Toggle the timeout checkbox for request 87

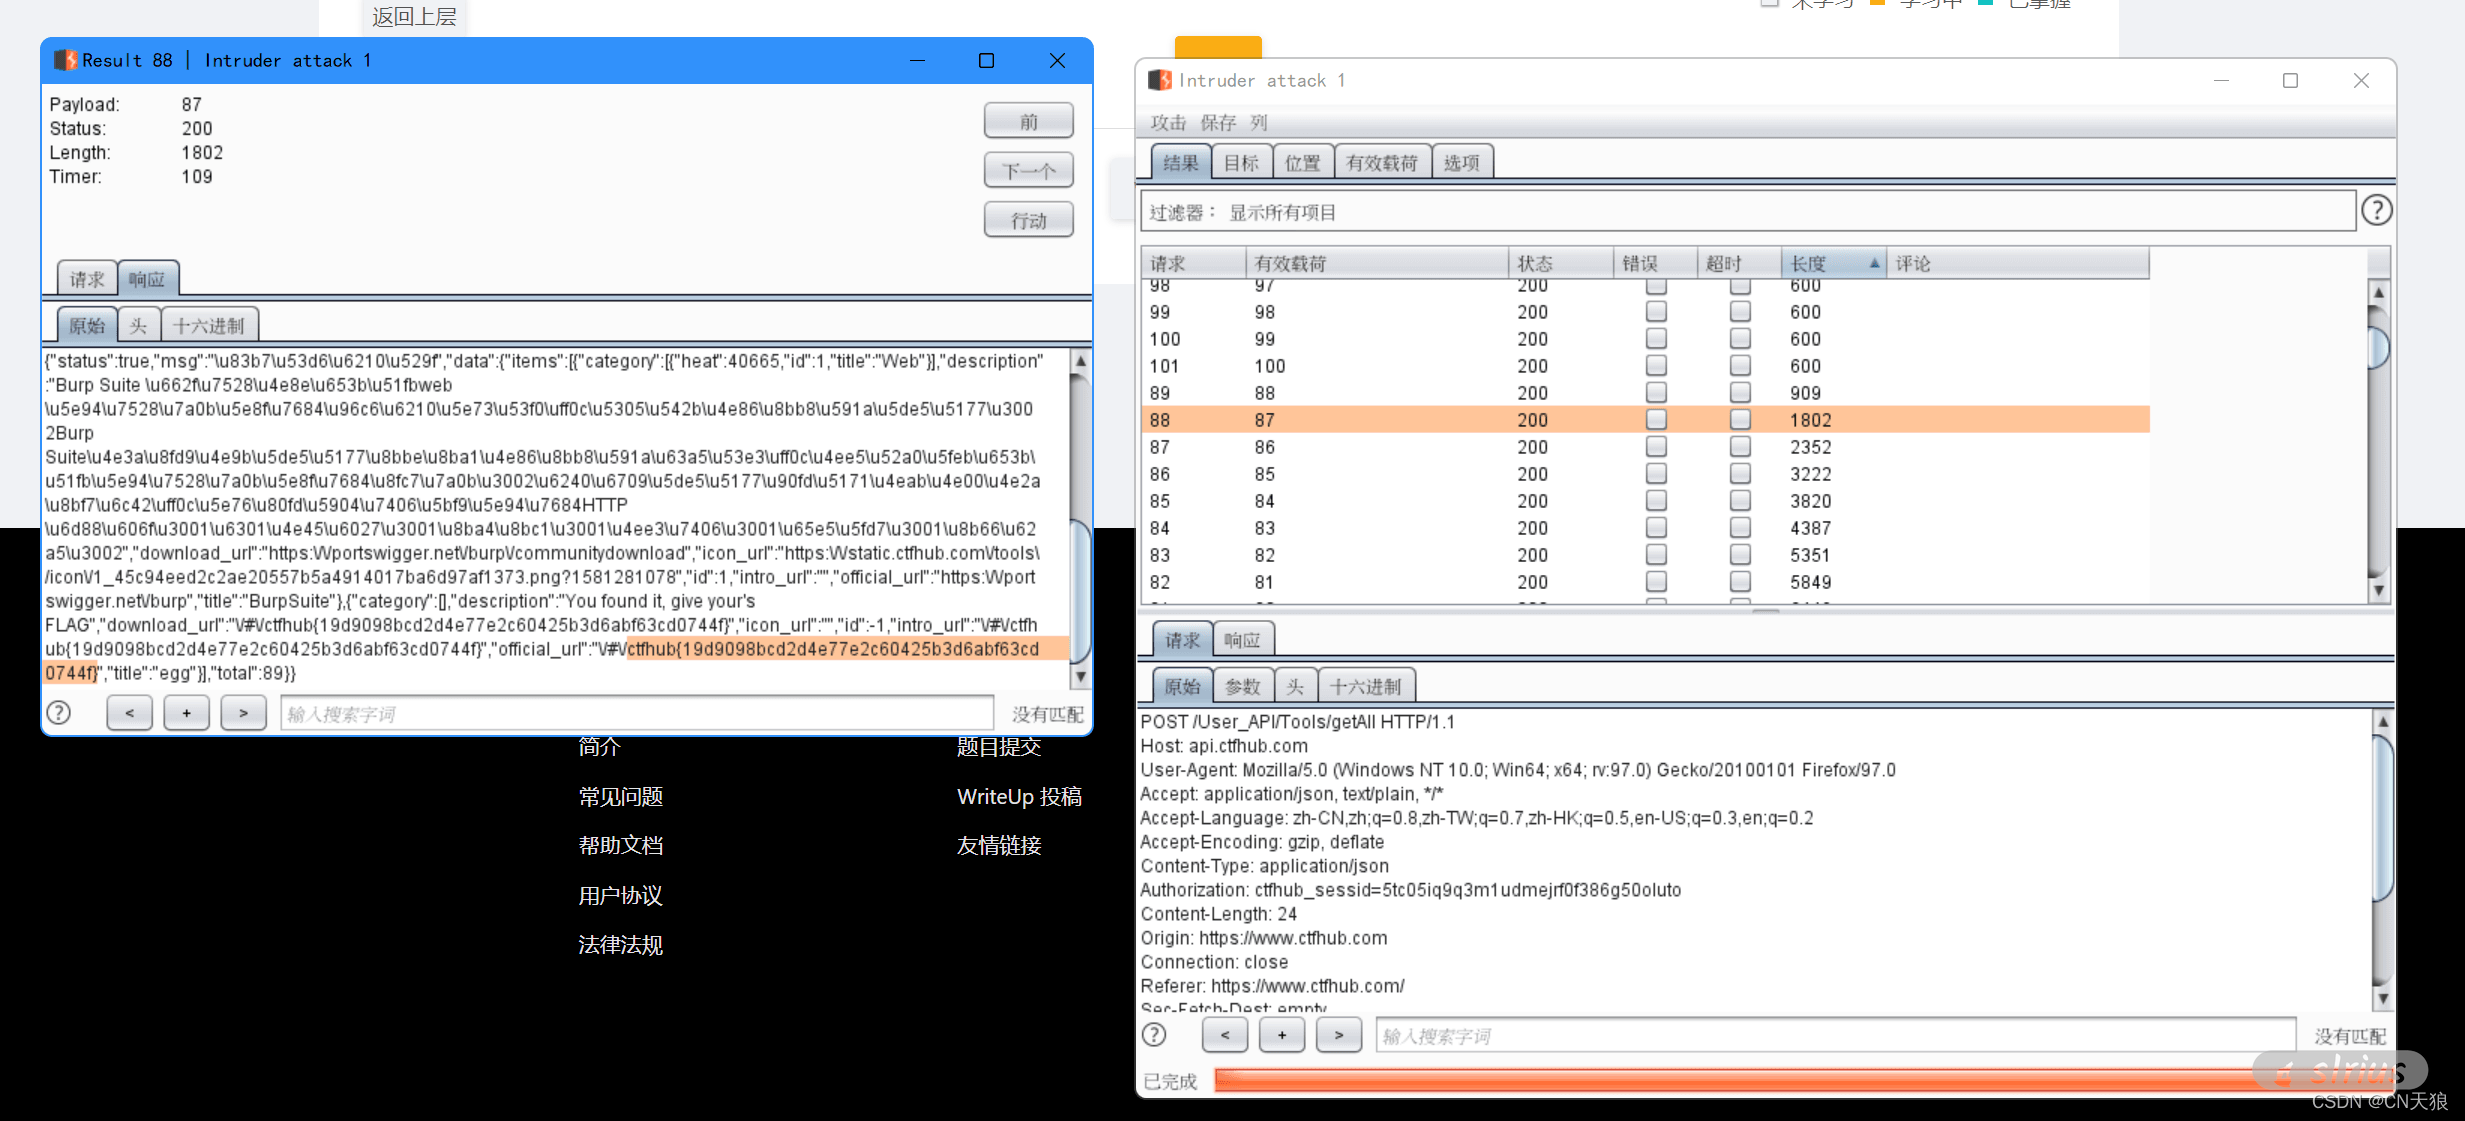click(1740, 447)
